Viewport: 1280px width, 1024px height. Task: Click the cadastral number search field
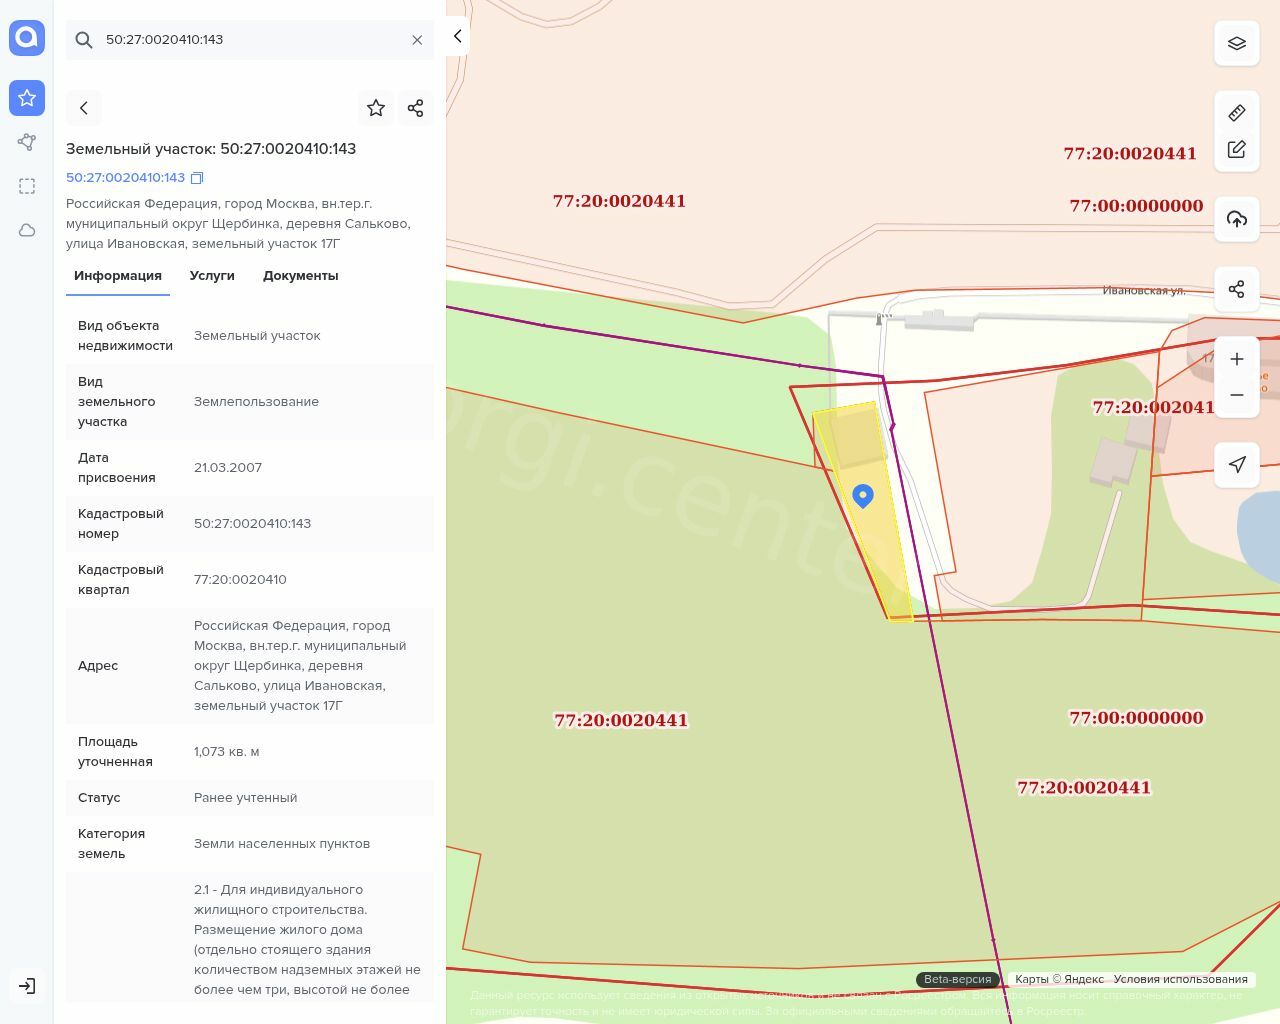[x=250, y=40]
